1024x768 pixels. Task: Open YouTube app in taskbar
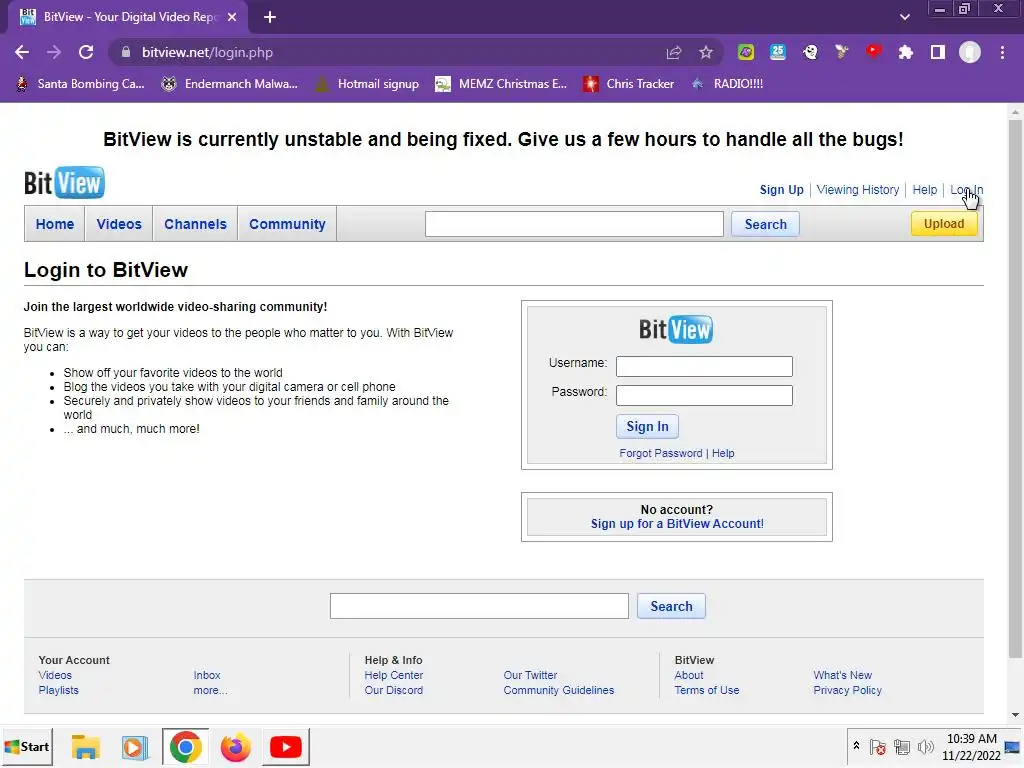(x=285, y=747)
